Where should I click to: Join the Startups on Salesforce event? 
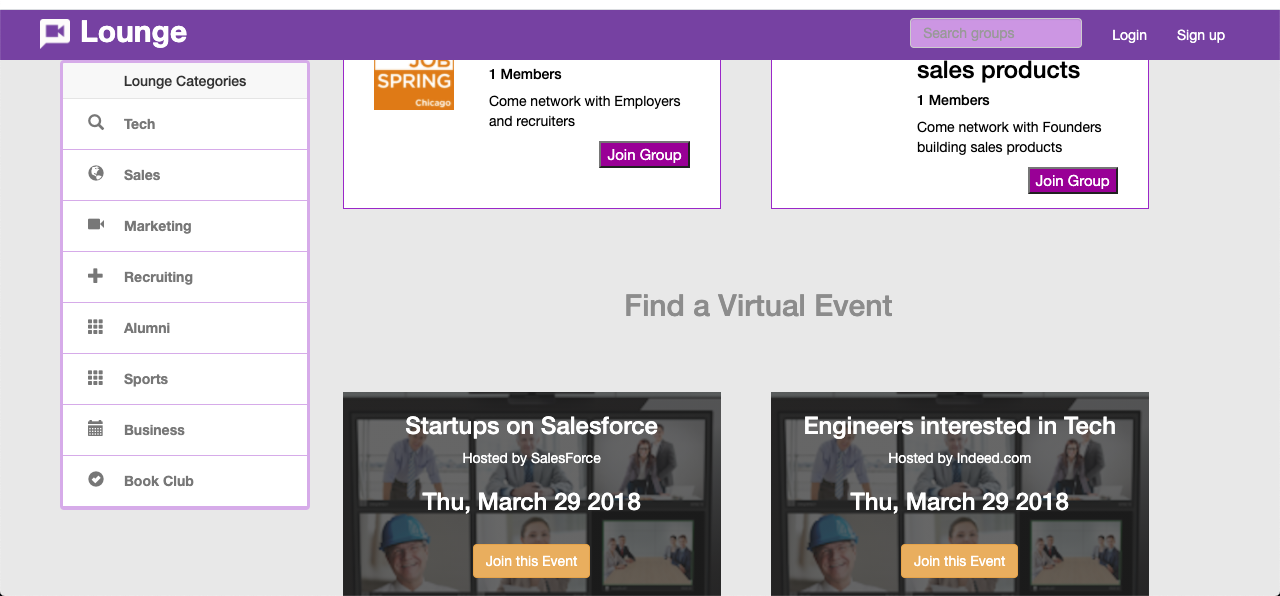click(x=531, y=561)
